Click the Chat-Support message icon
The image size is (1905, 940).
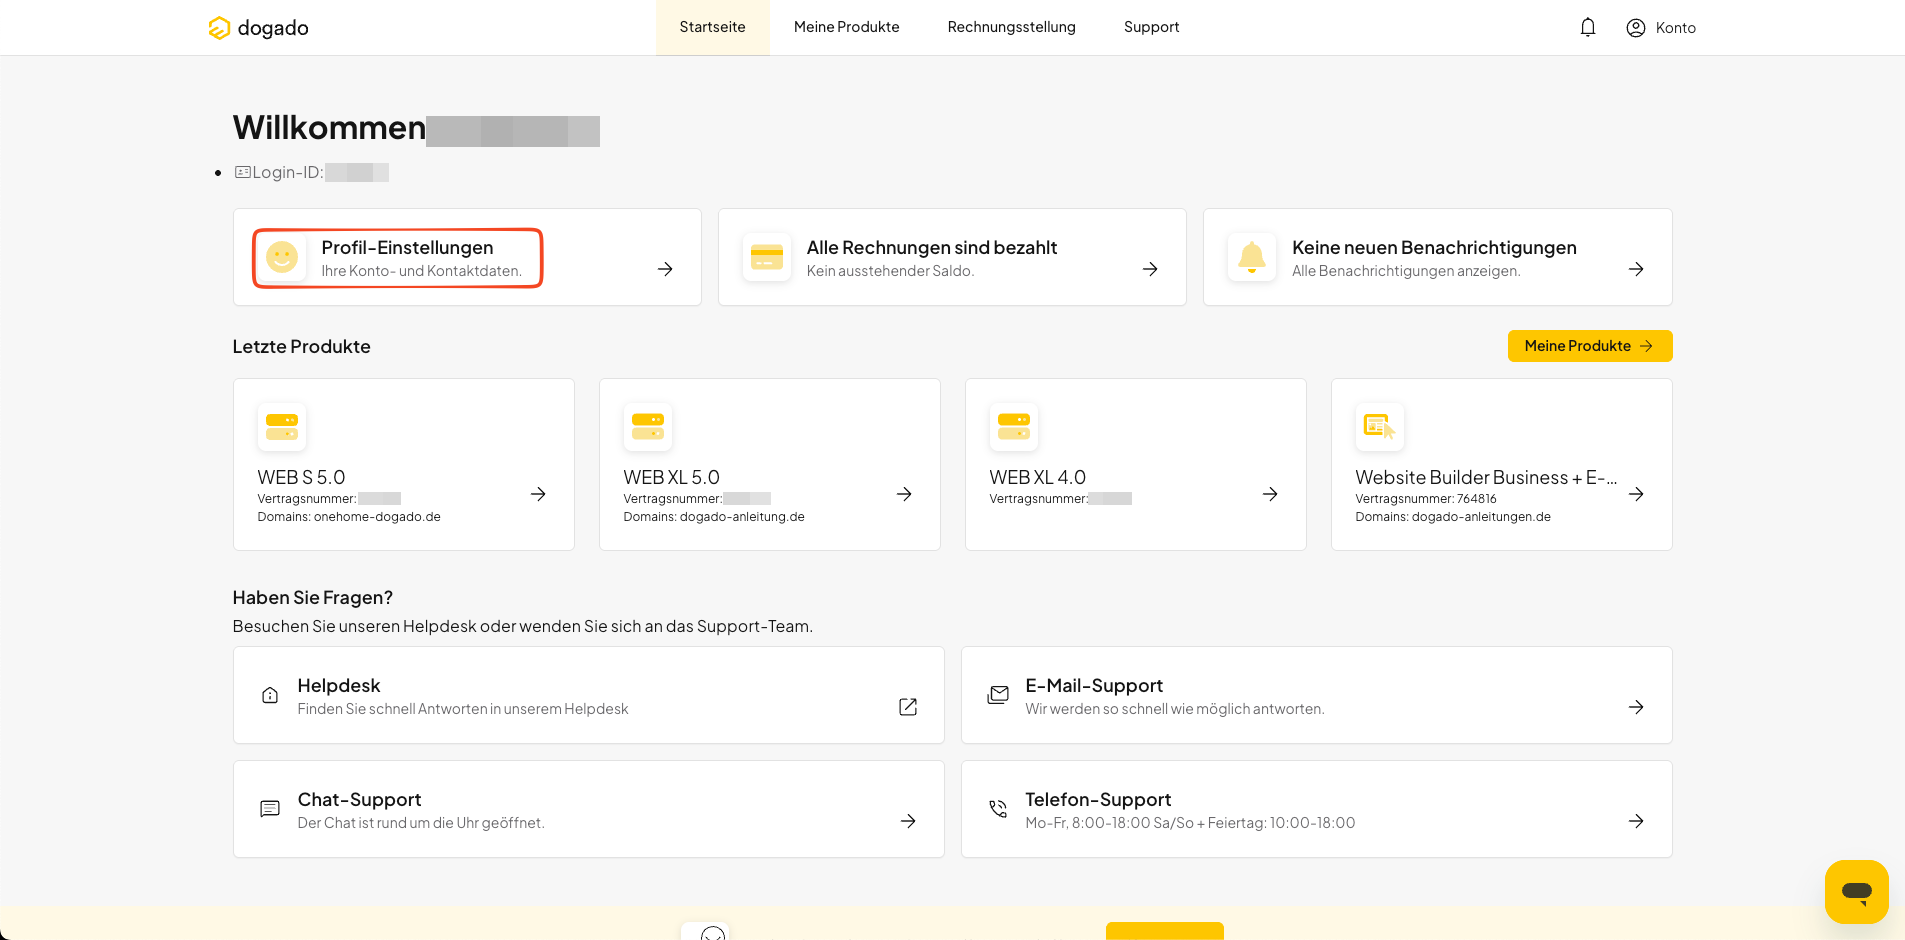(270, 809)
